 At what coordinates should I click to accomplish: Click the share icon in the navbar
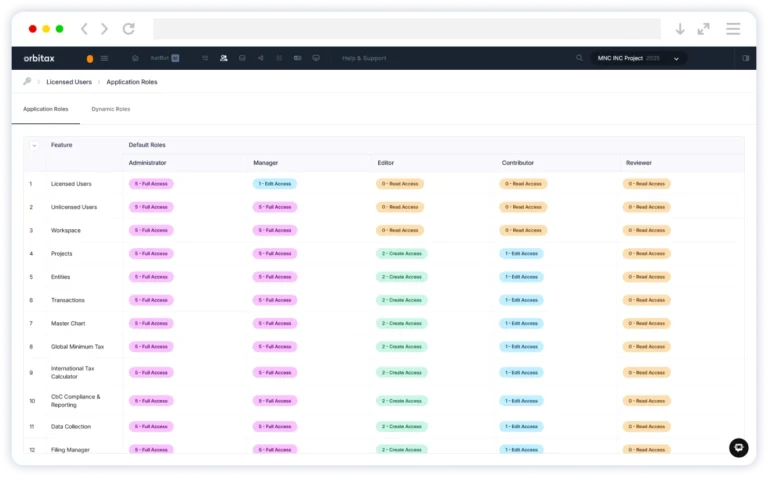(x=260, y=58)
